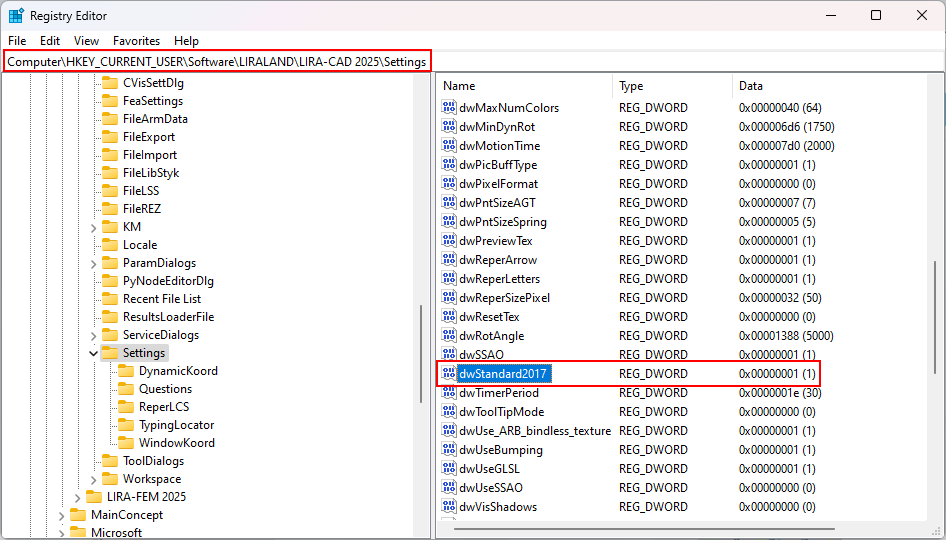This screenshot has height=540, width=946.
Task: Select the dwTimerPeriod value row
Action: [x=499, y=393]
